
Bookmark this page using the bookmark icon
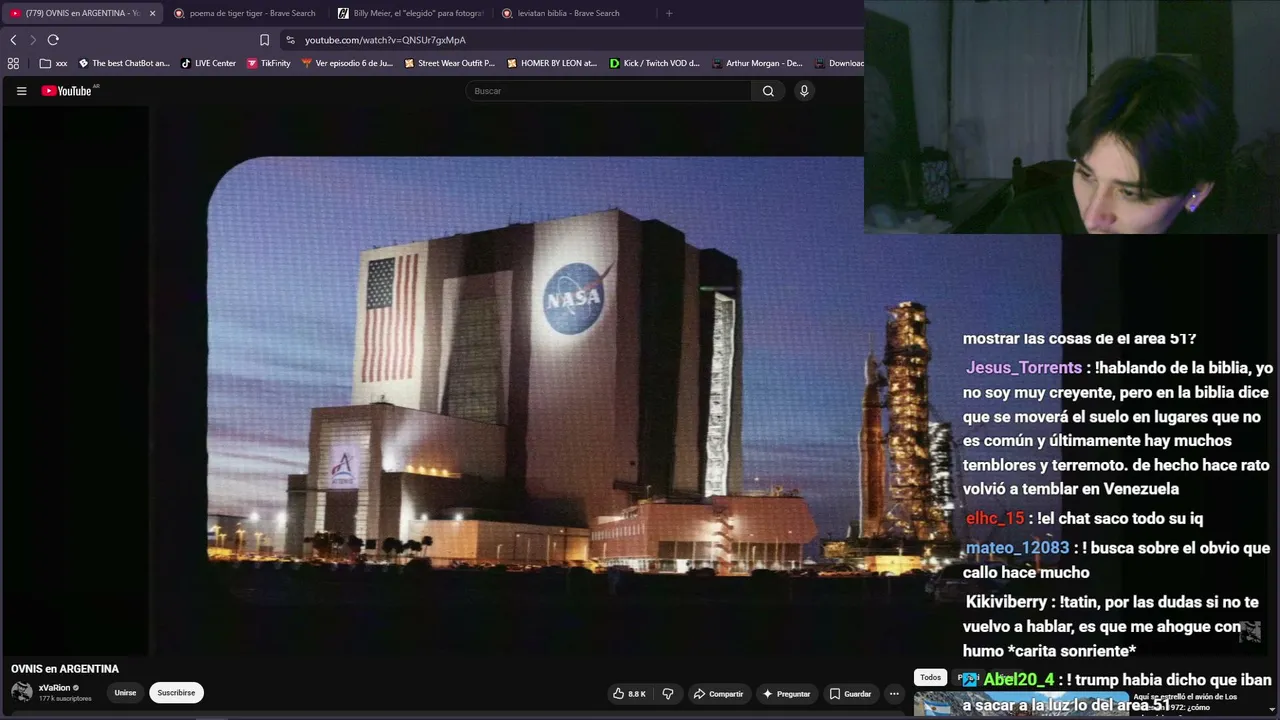coord(264,40)
